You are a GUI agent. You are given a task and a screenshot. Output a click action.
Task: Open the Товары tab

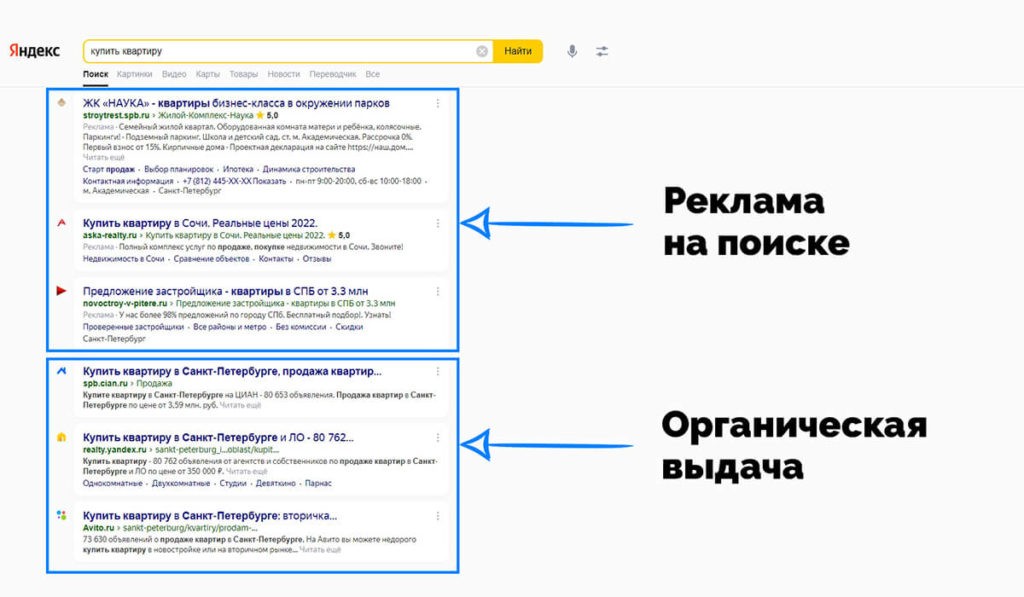[x=244, y=74]
